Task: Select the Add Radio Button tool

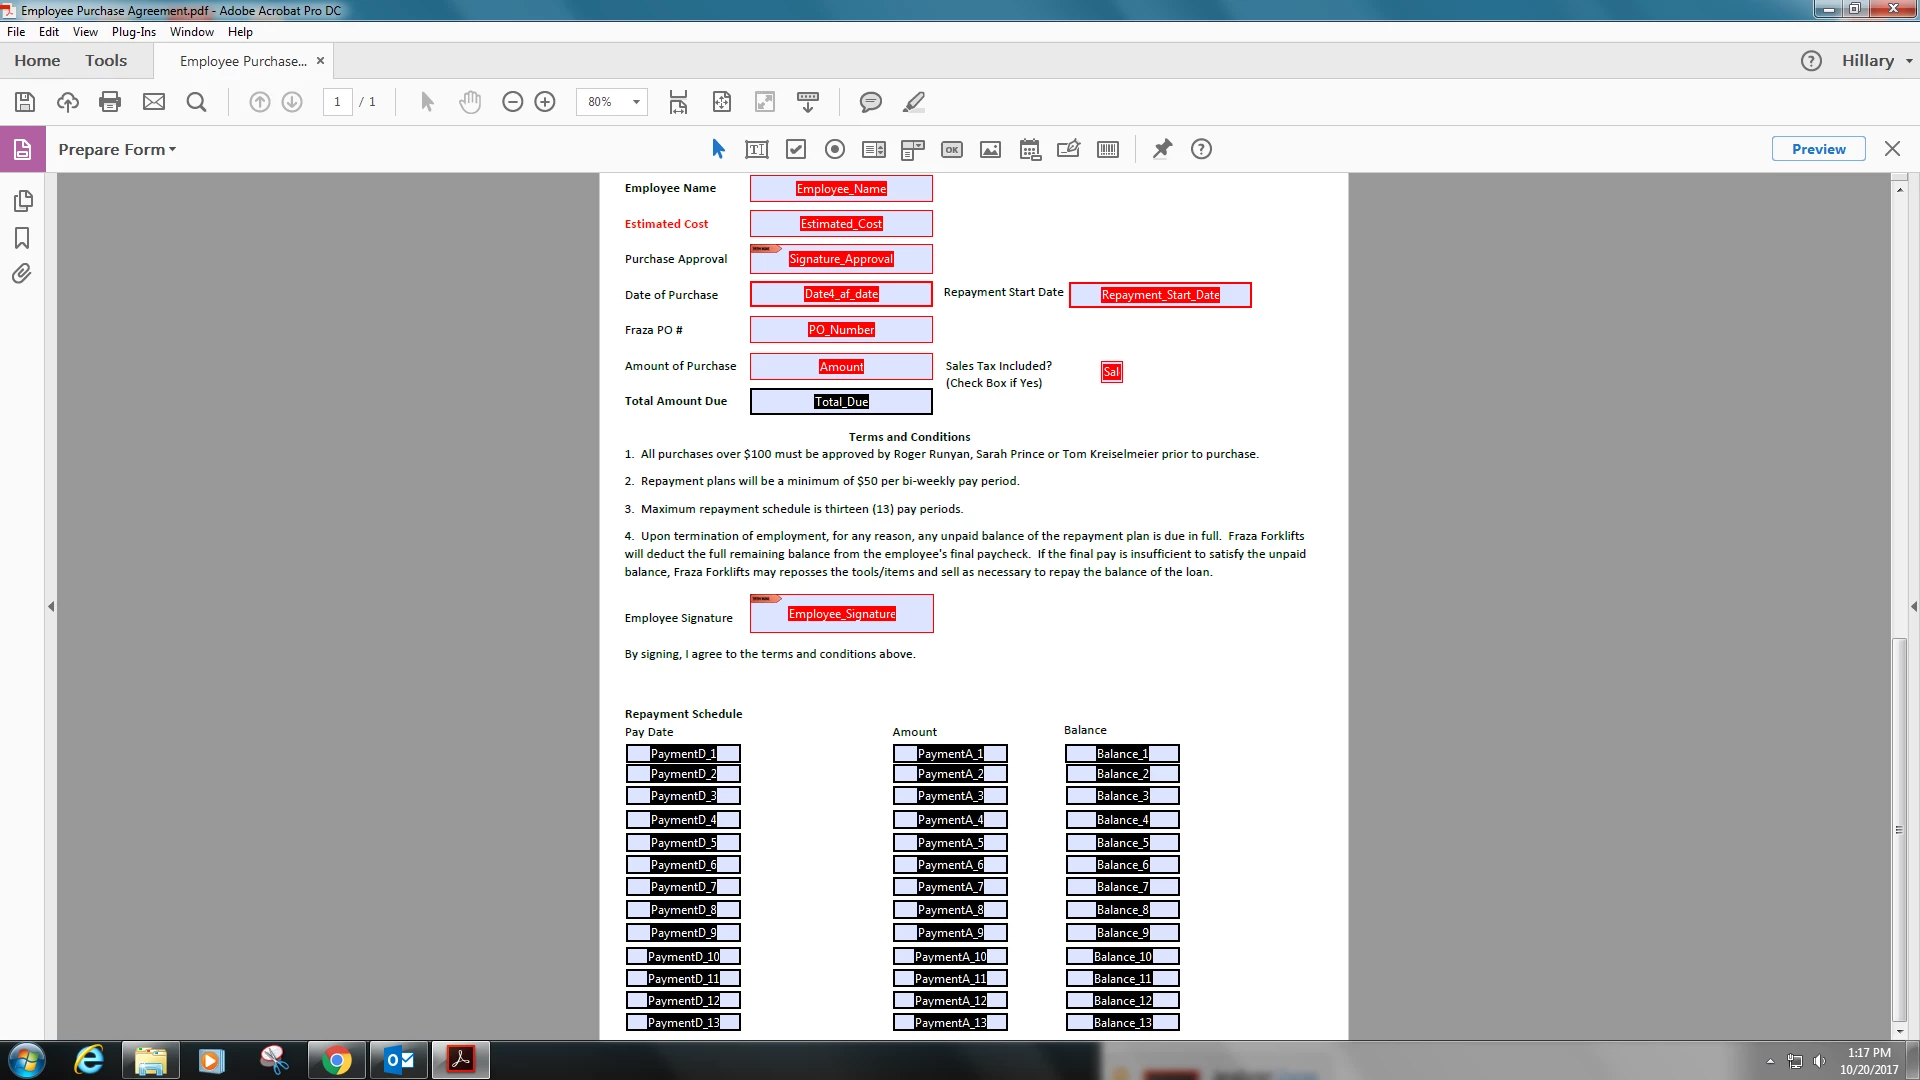Action: tap(835, 150)
